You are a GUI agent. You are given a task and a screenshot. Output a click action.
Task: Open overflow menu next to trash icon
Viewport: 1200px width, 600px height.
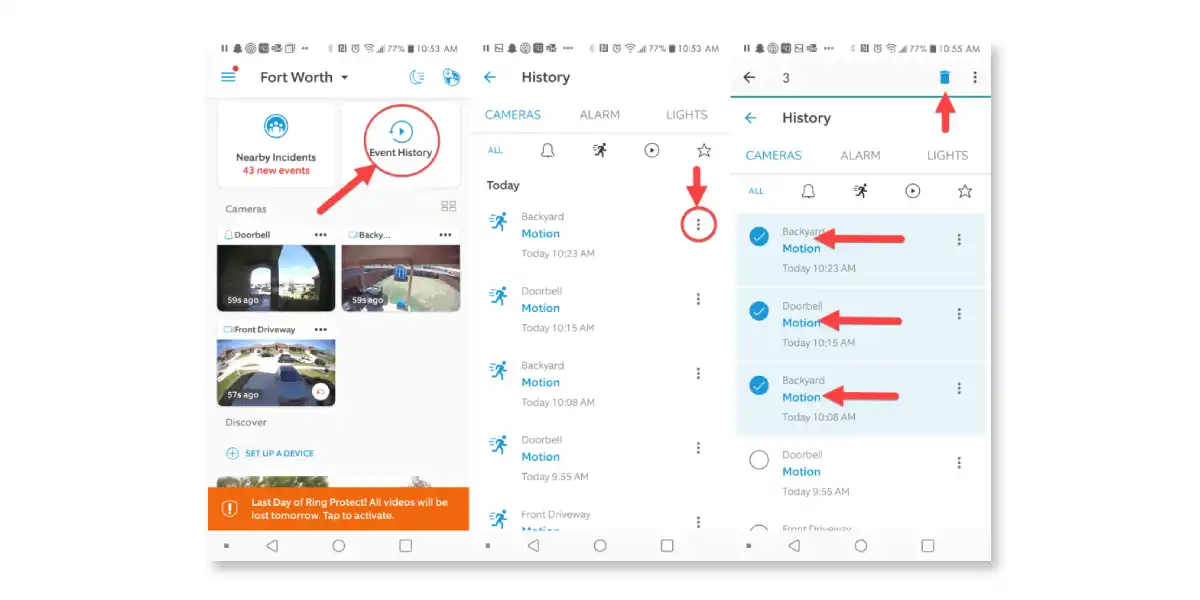(975, 77)
